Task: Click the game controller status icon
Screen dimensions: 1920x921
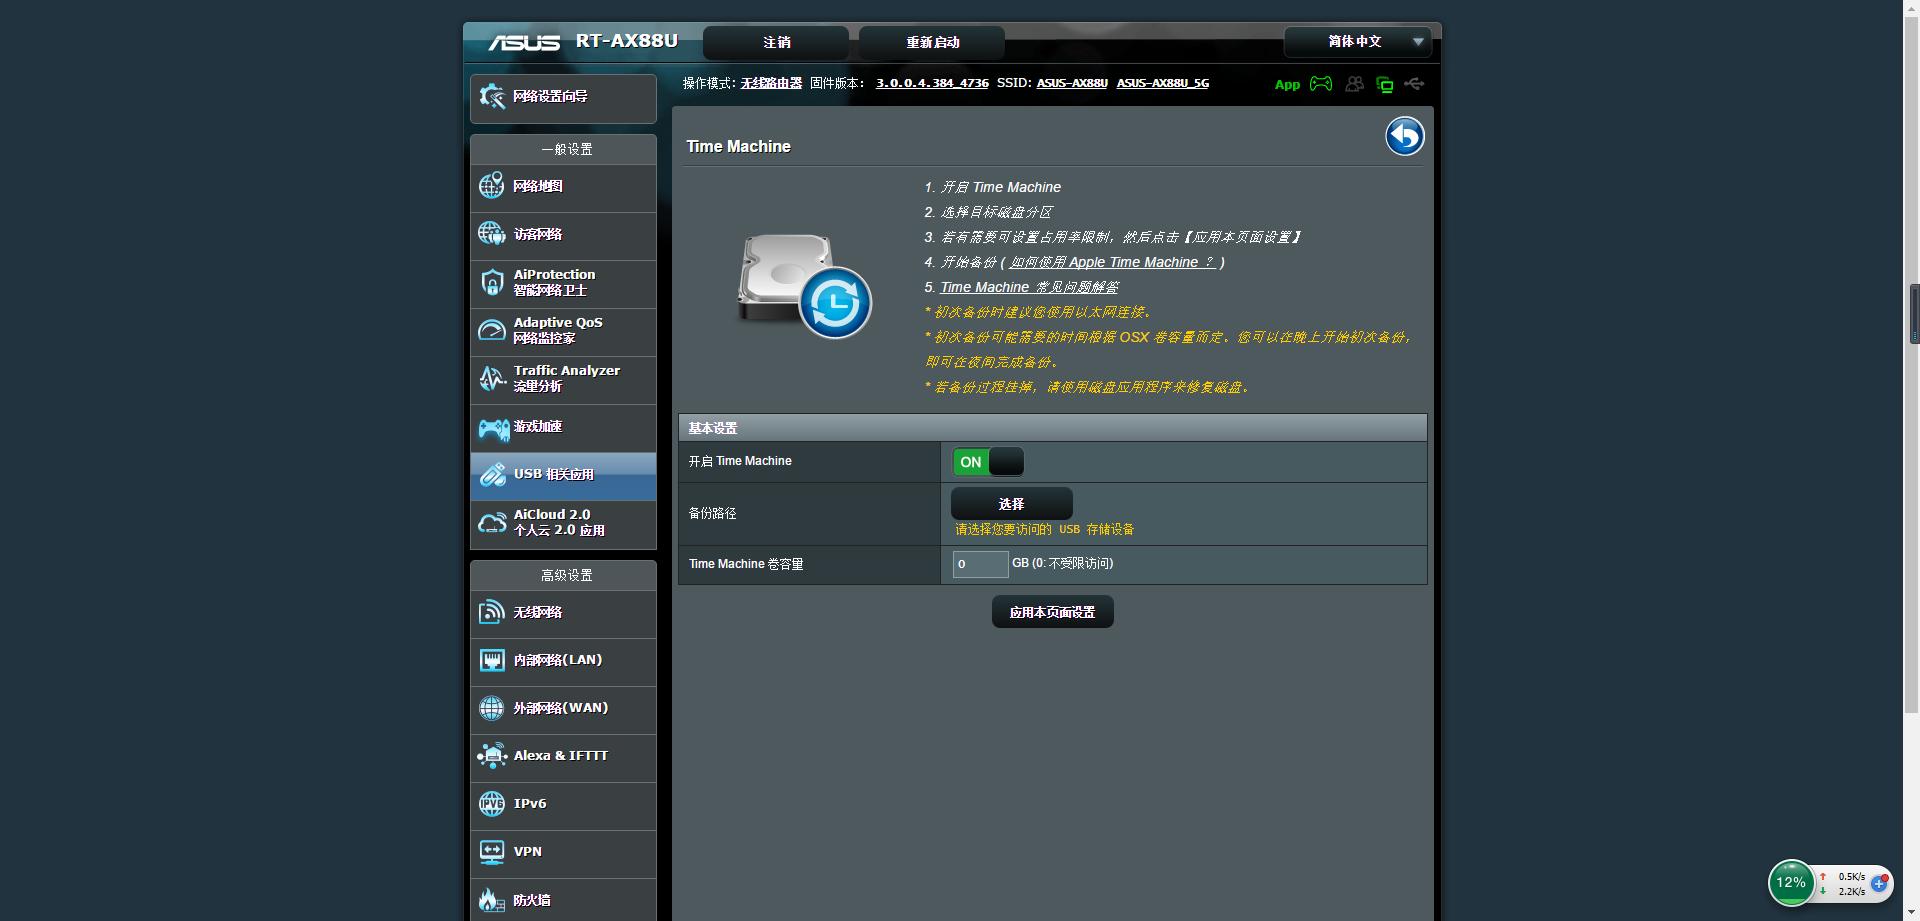Action: coord(1321,84)
